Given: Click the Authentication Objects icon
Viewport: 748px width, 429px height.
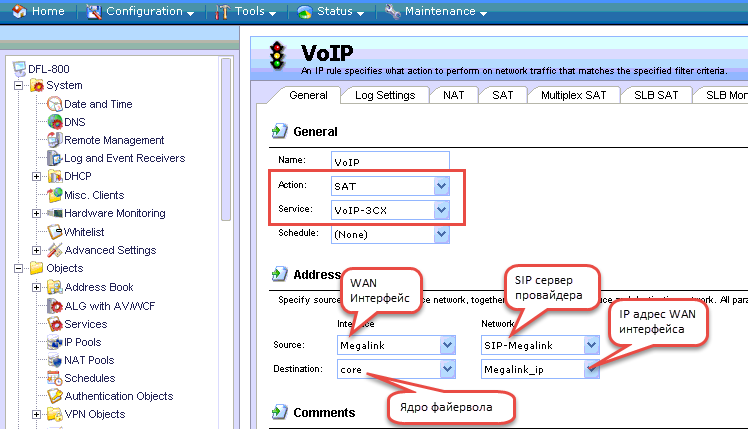Looking at the screenshot, I should pyautogui.click(x=55, y=396).
